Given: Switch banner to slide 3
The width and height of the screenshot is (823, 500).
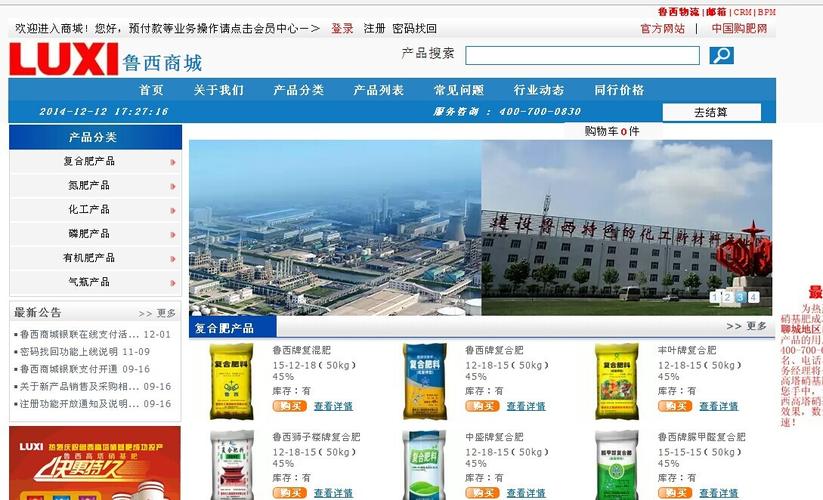Looking at the screenshot, I should point(740,297).
